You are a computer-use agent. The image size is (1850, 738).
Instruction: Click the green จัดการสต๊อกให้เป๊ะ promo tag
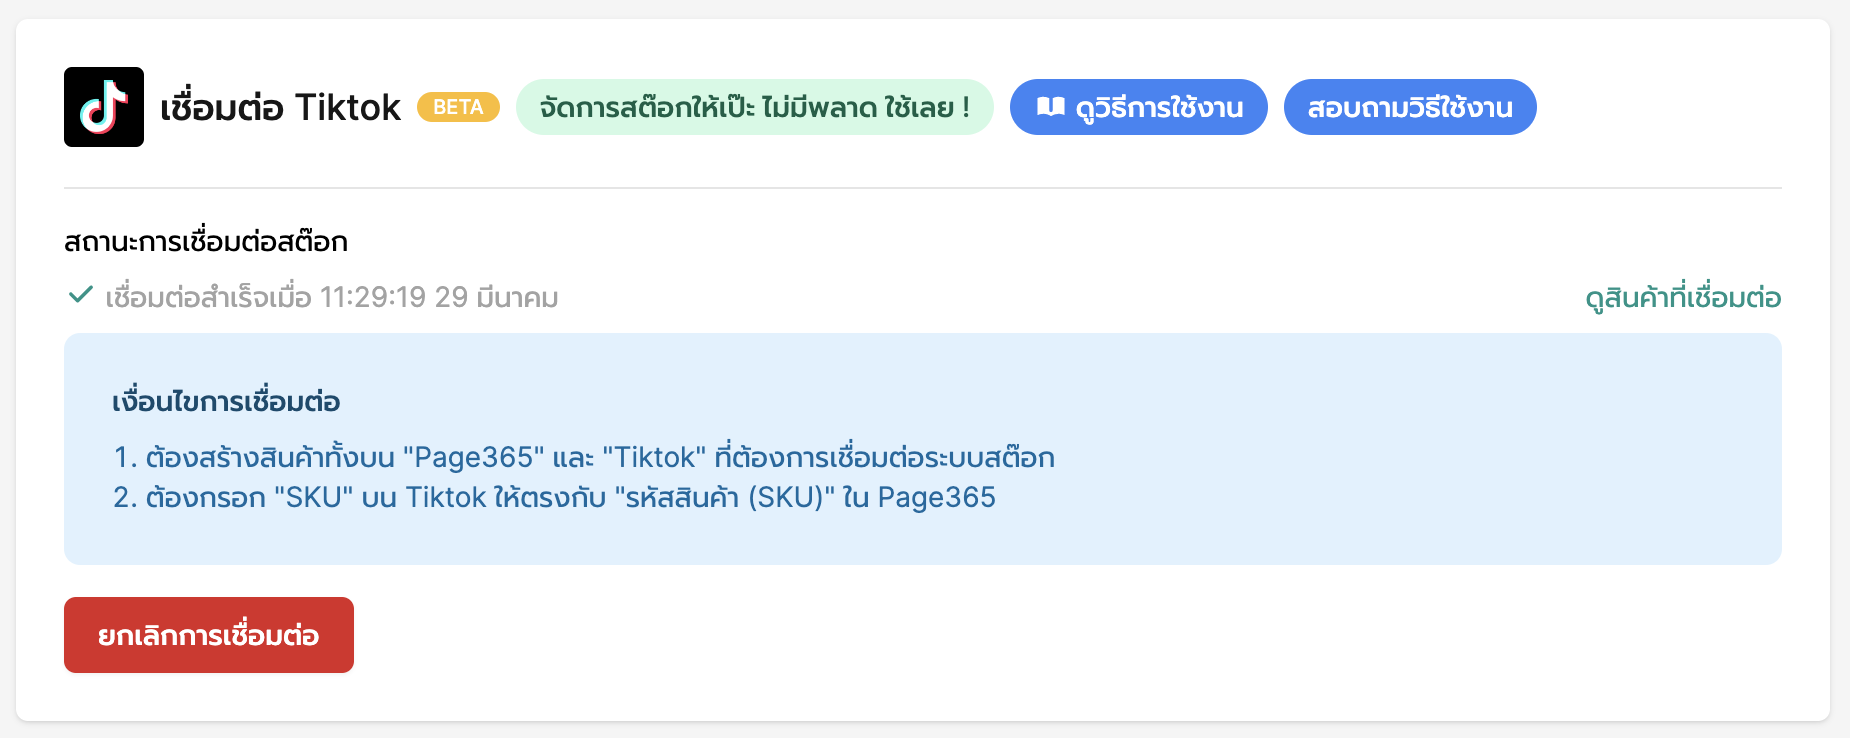point(754,107)
